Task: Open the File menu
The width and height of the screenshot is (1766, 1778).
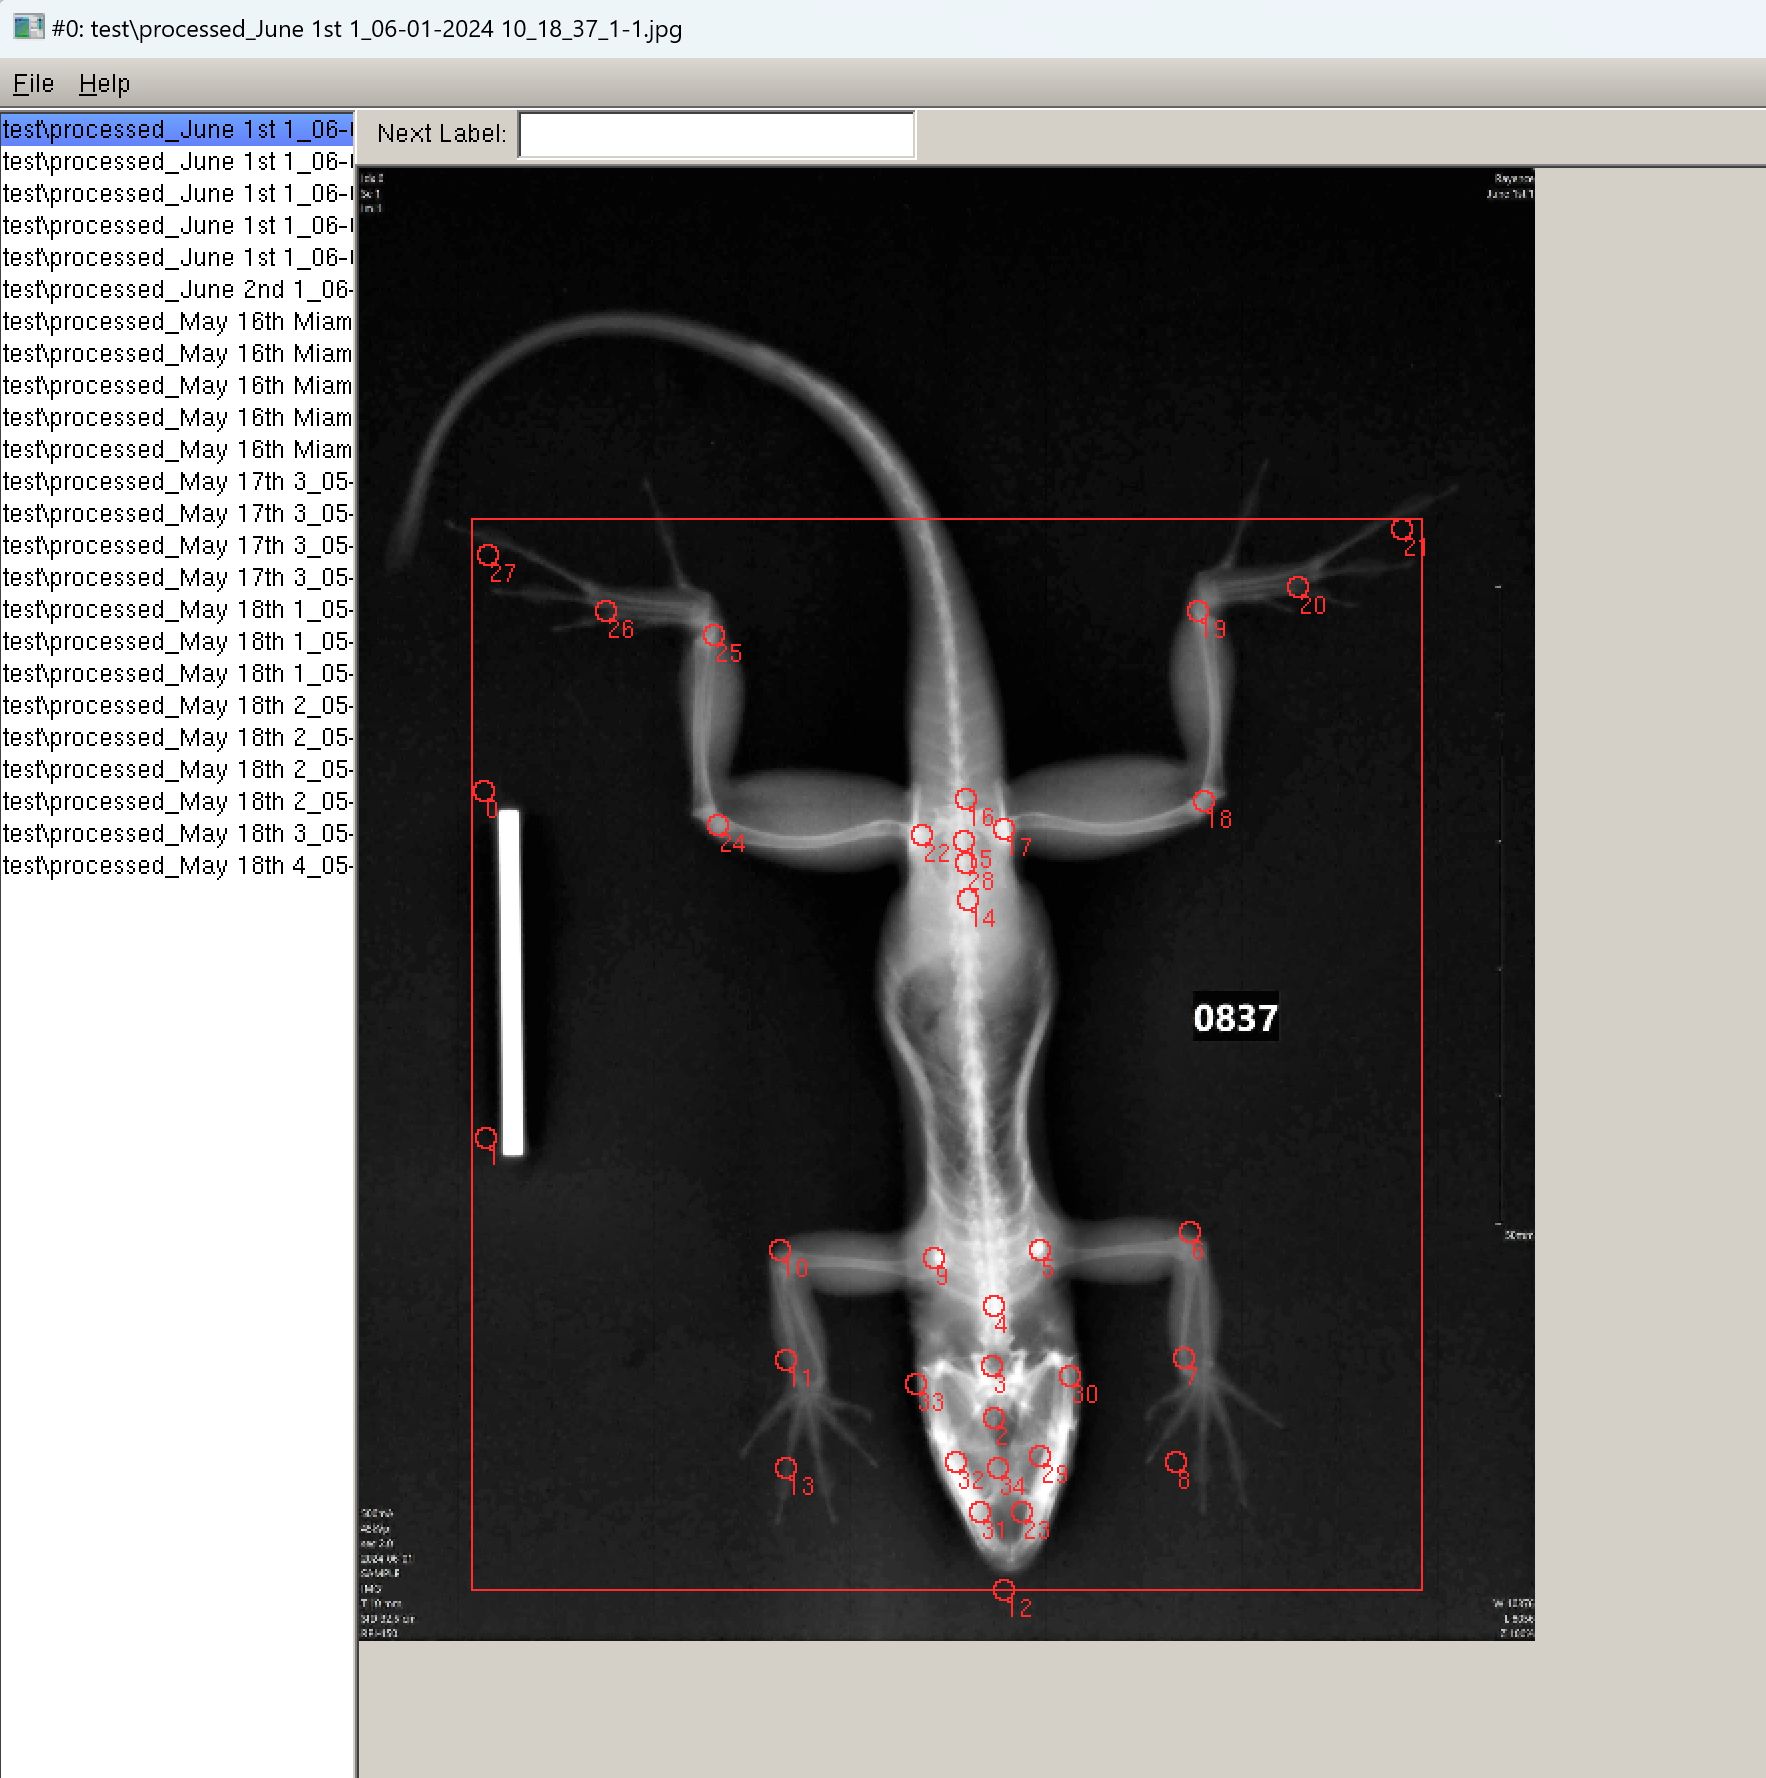Action: pos(33,84)
